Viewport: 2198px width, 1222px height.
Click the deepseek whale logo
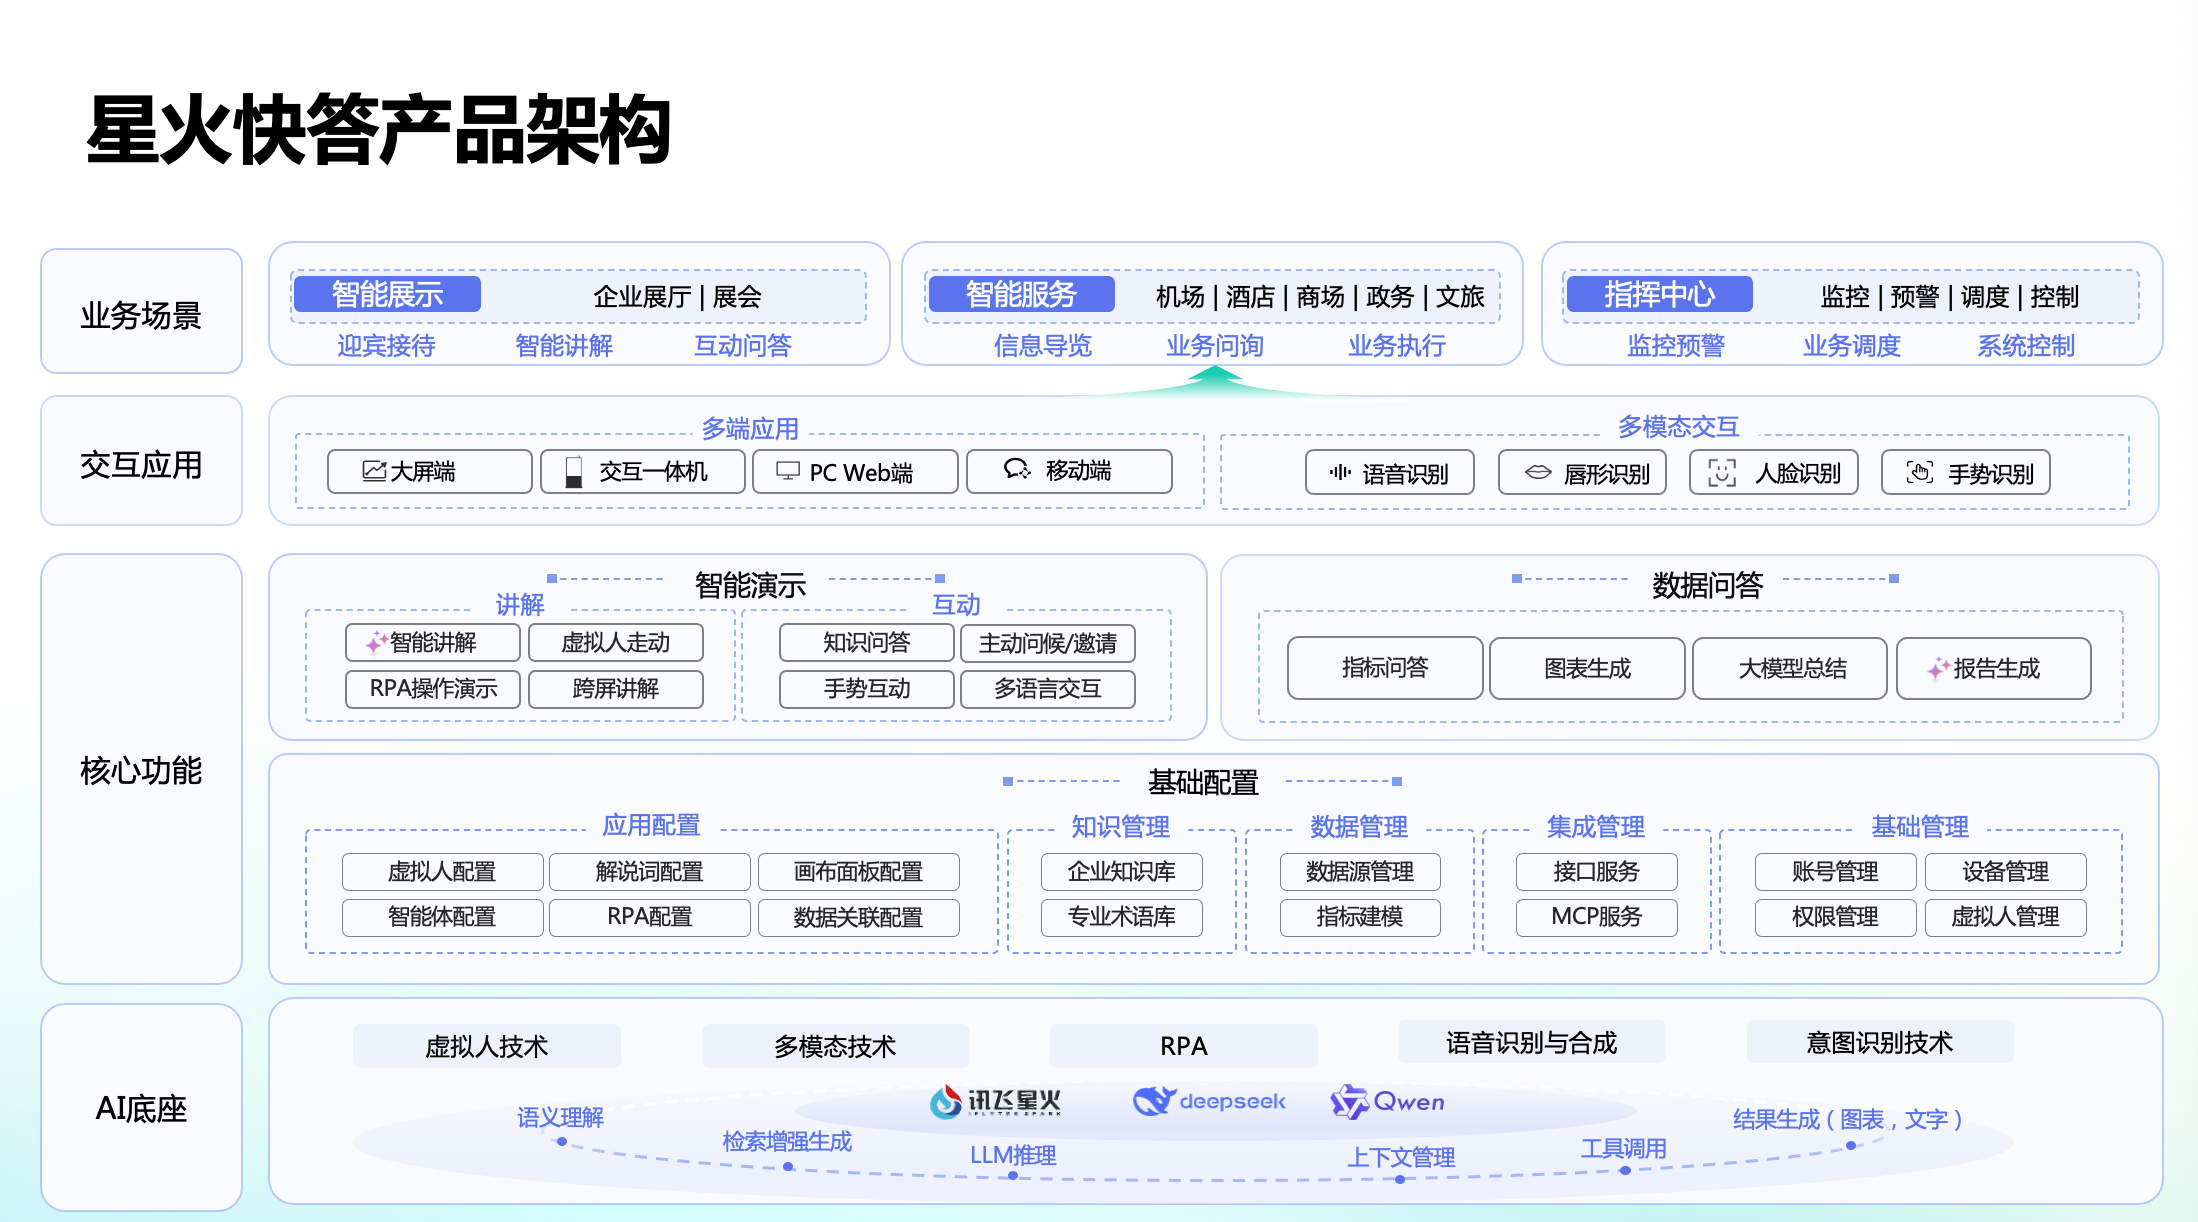point(1153,1101)
